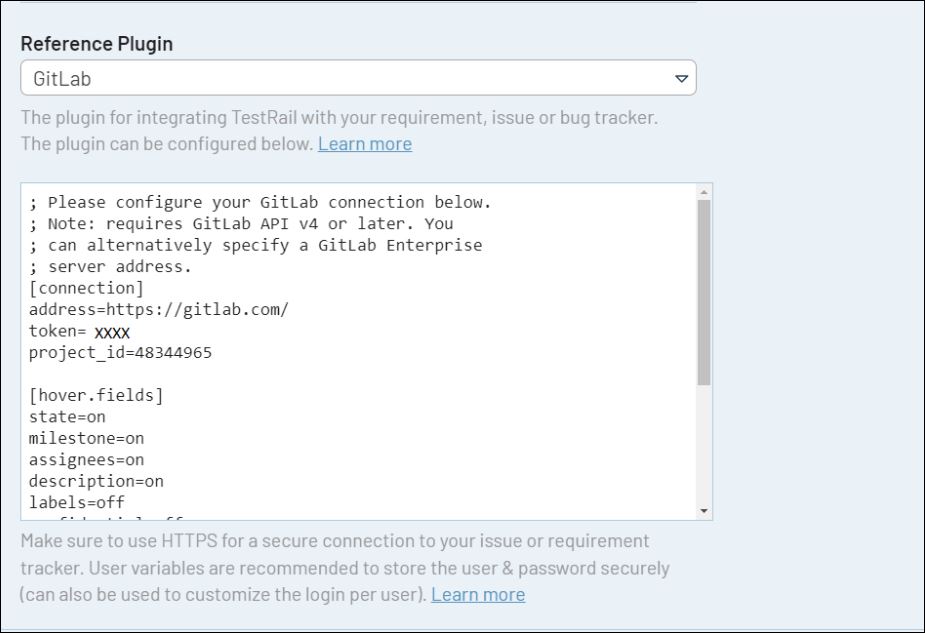Viewport: 925px width, 633px height.
Task: Open the Learn more link about plugin configuration
Action: click(364, 144)
